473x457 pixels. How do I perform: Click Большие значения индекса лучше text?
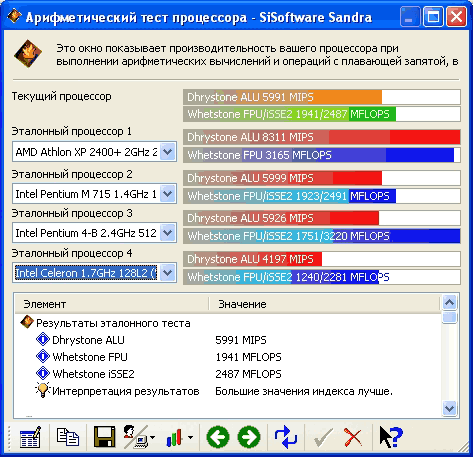304,391
